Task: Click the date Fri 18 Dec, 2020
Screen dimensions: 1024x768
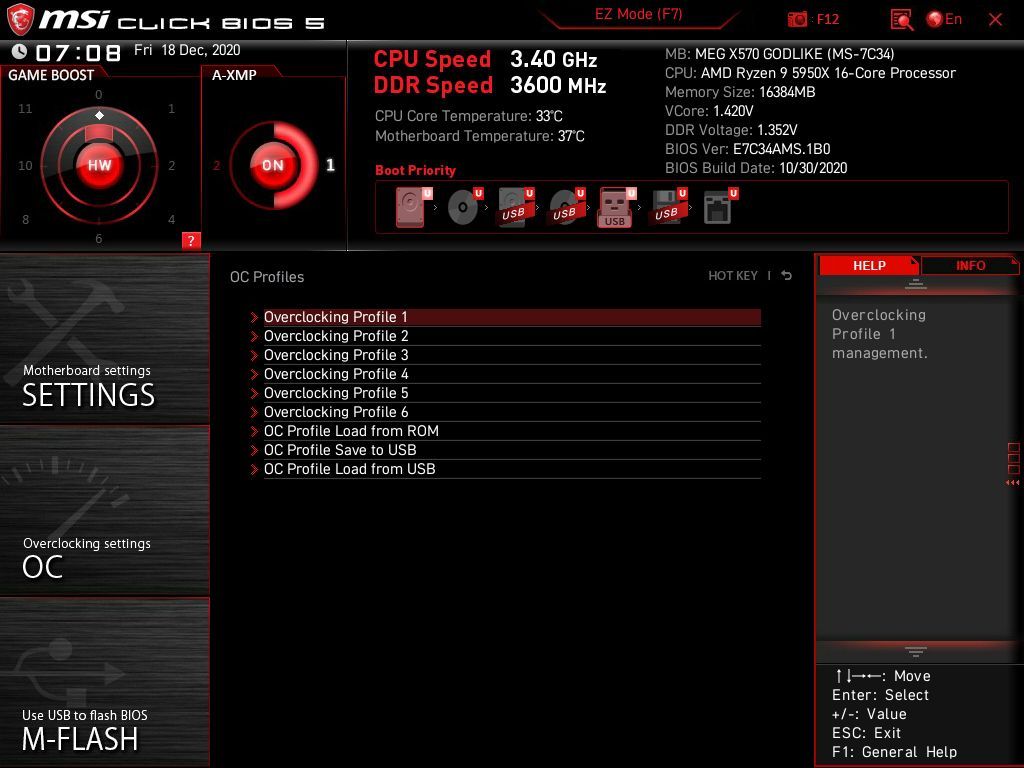Action: click(x=187, y=50)
